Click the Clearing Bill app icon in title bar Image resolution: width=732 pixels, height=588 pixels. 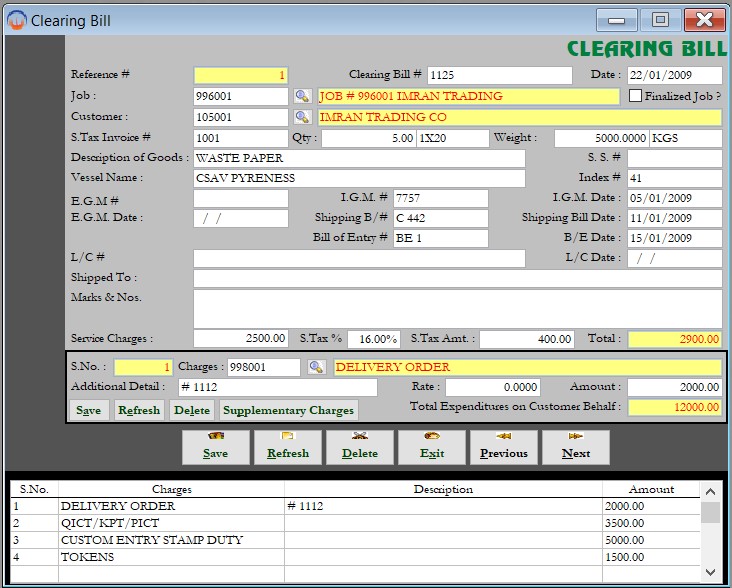[x=17, y=20]
